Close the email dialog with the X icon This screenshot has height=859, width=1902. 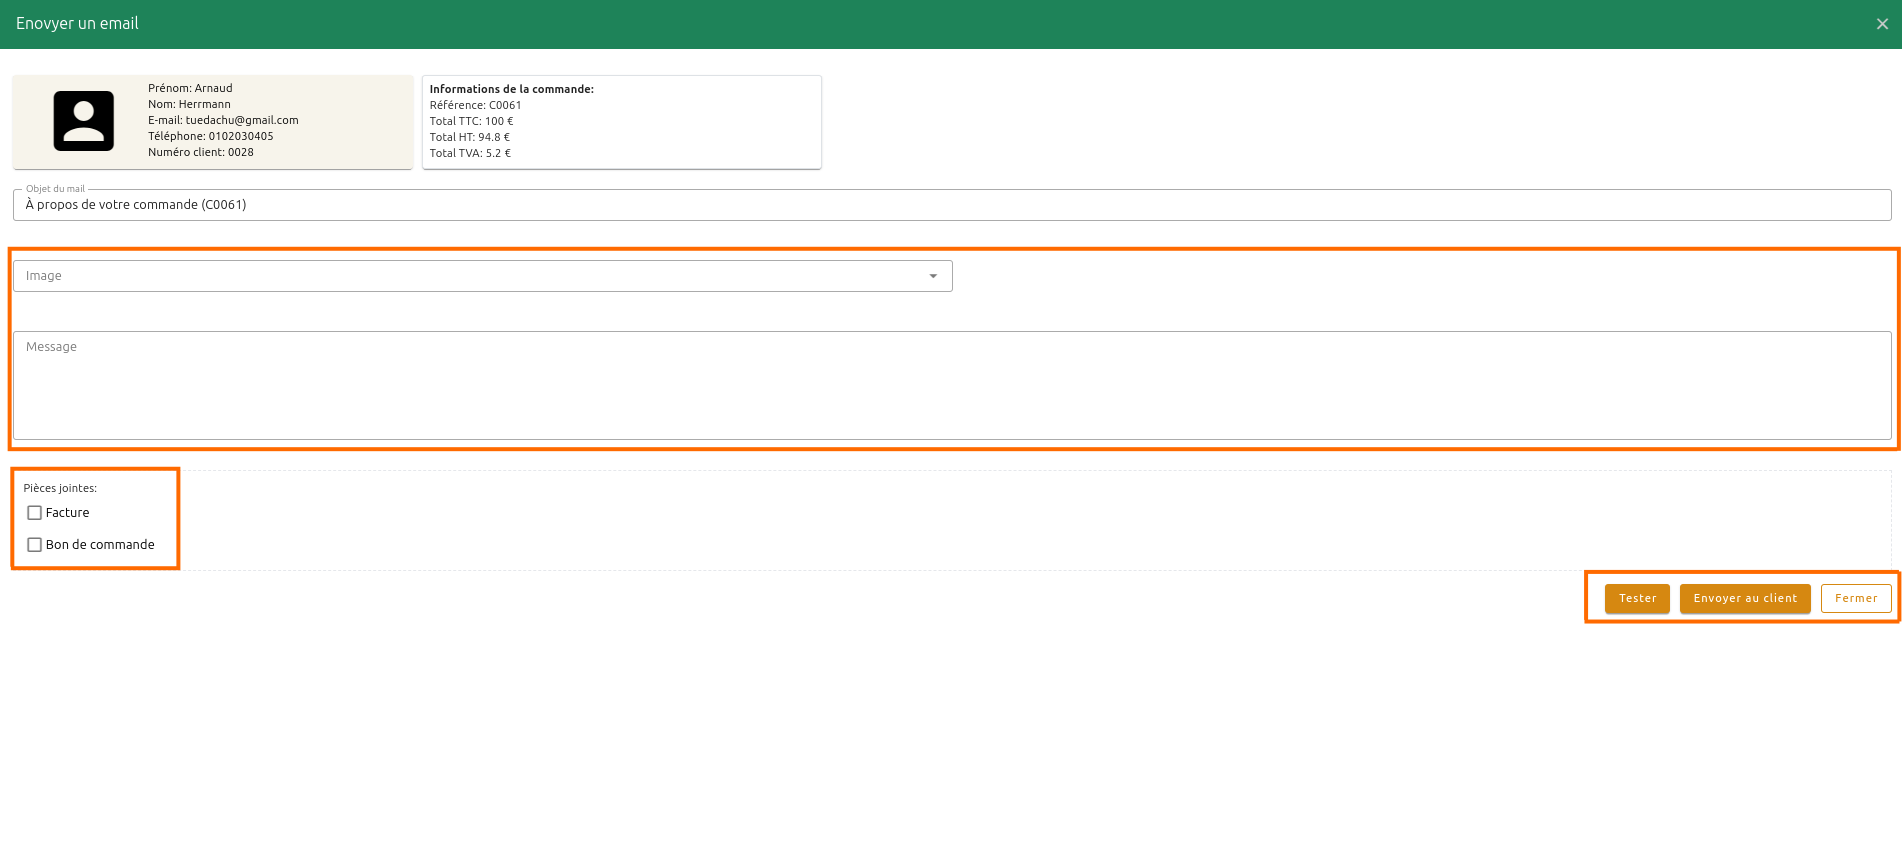(x=1882, y=24)
